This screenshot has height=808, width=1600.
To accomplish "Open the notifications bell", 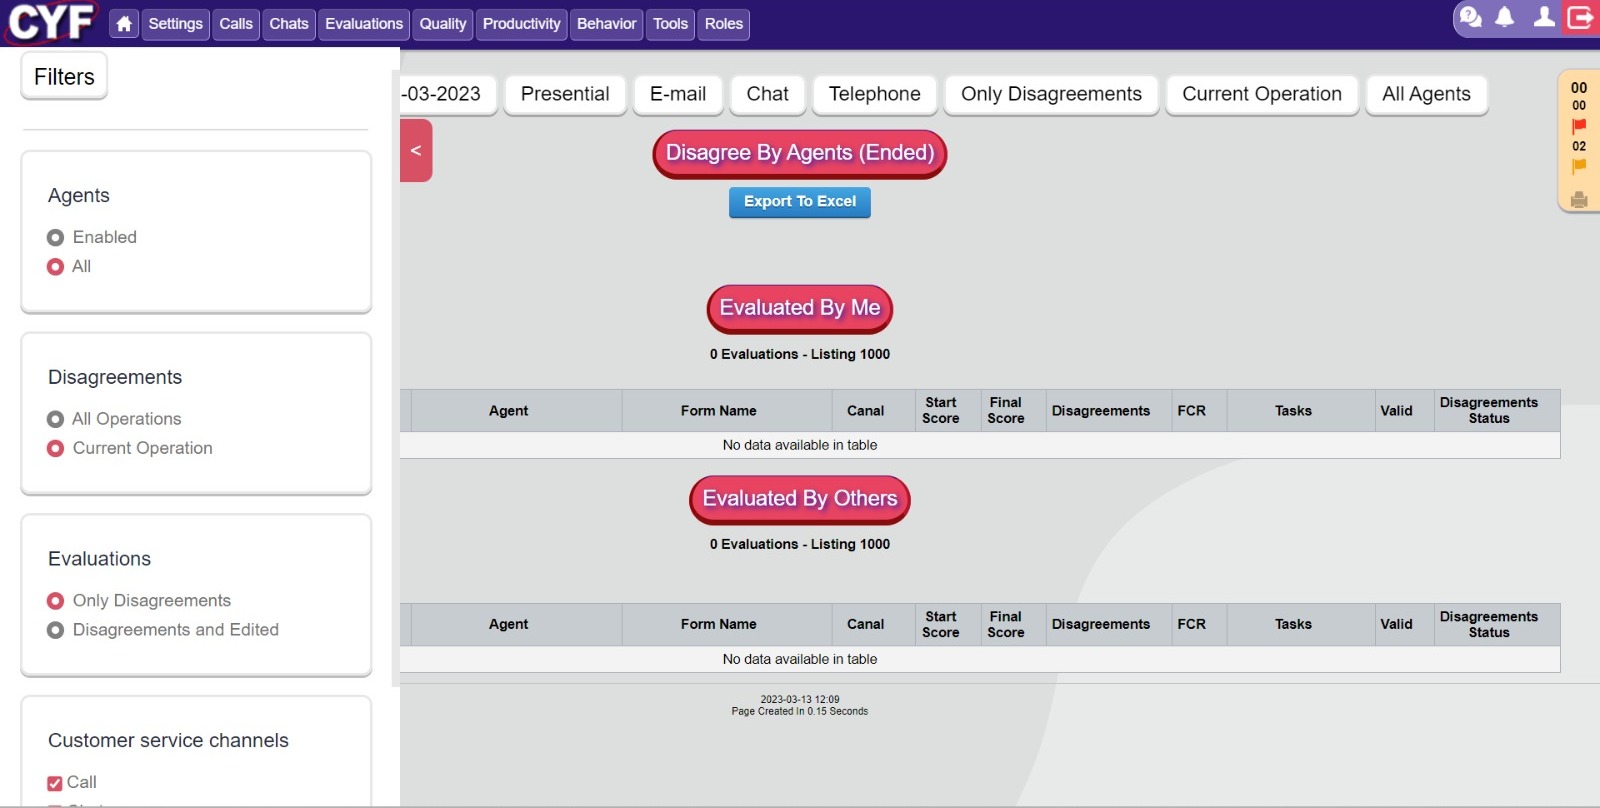I will click(x=1505, y=17).
